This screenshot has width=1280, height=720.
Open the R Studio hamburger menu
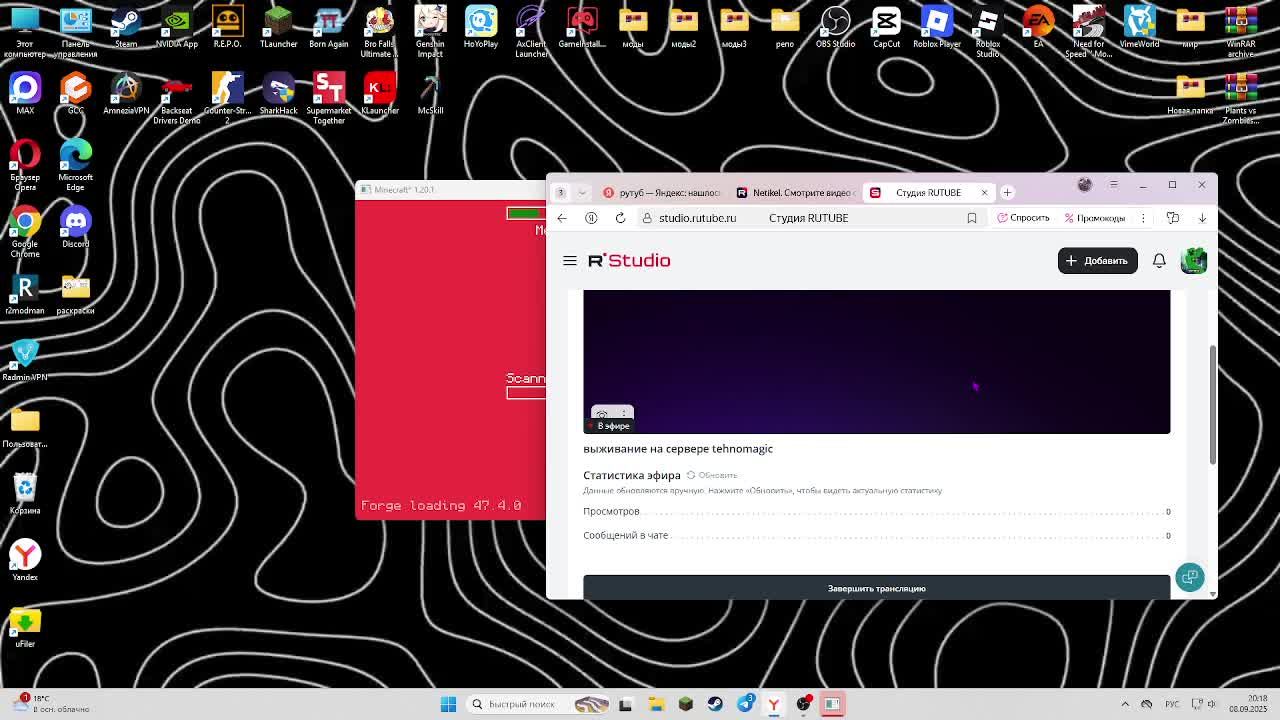coord(570,261)
